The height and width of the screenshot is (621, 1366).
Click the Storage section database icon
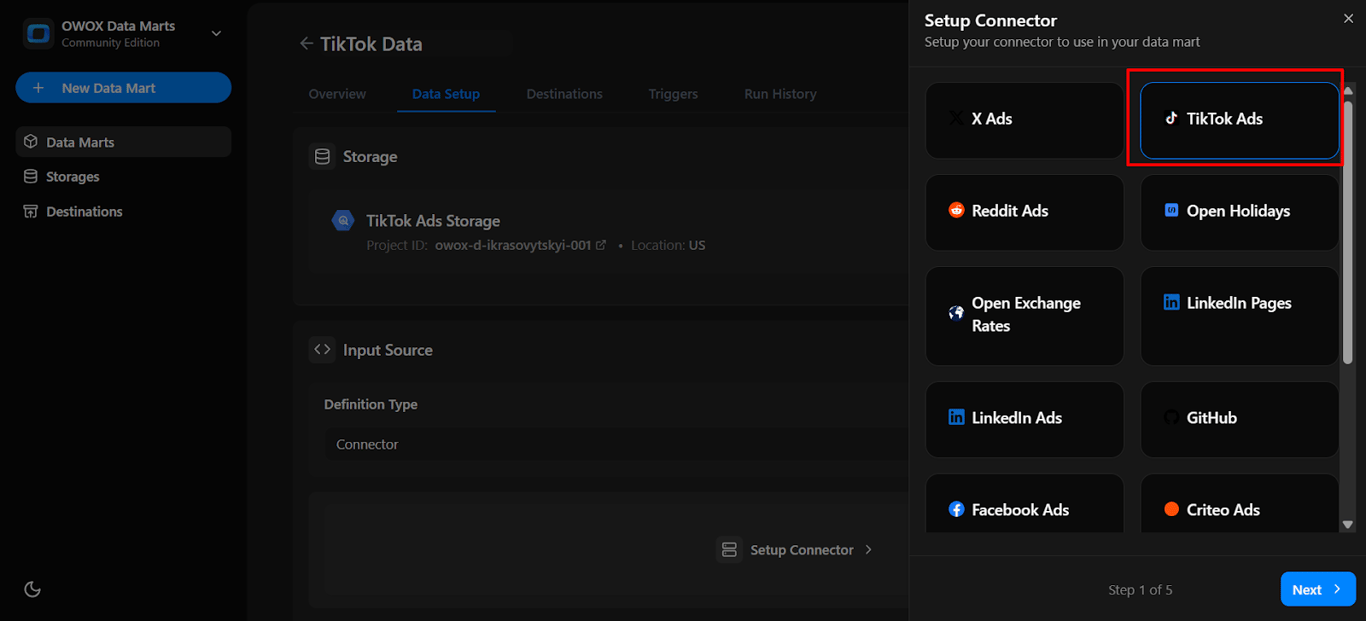[322, 157]
